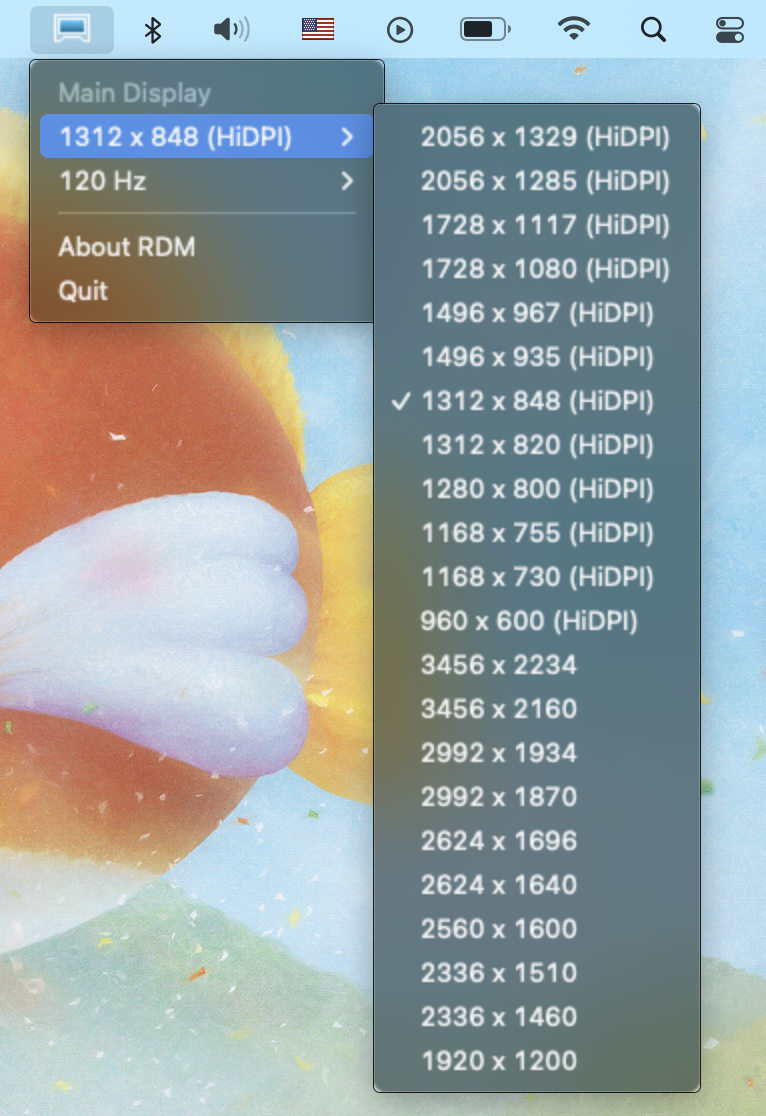Open the 120 Hz refresh rate item
Screen dimensions: 766x1116
[207, 181]
